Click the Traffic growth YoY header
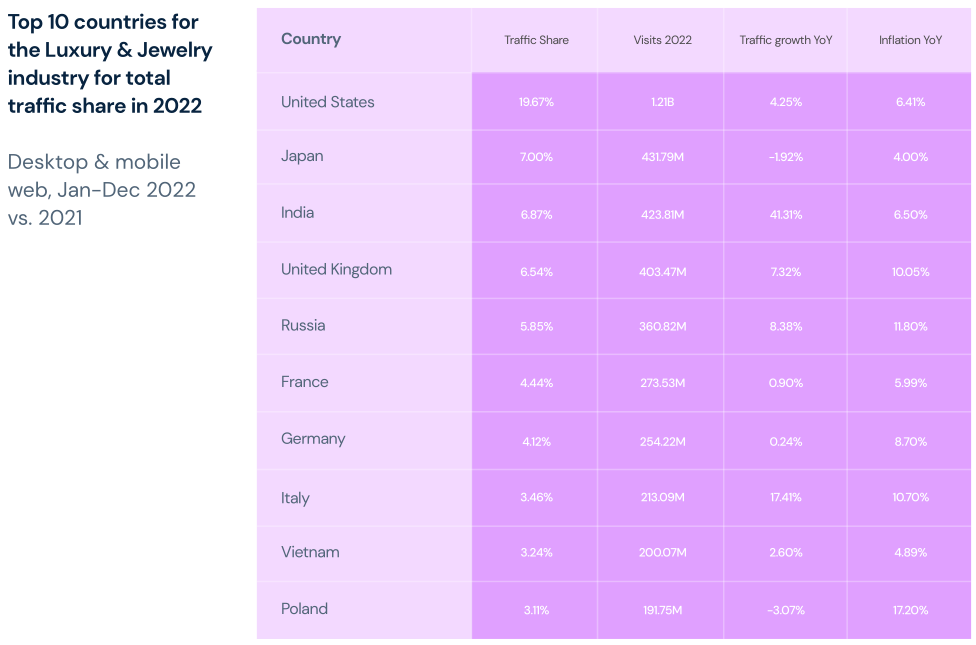The image size is (976, 645). point(786,40)
